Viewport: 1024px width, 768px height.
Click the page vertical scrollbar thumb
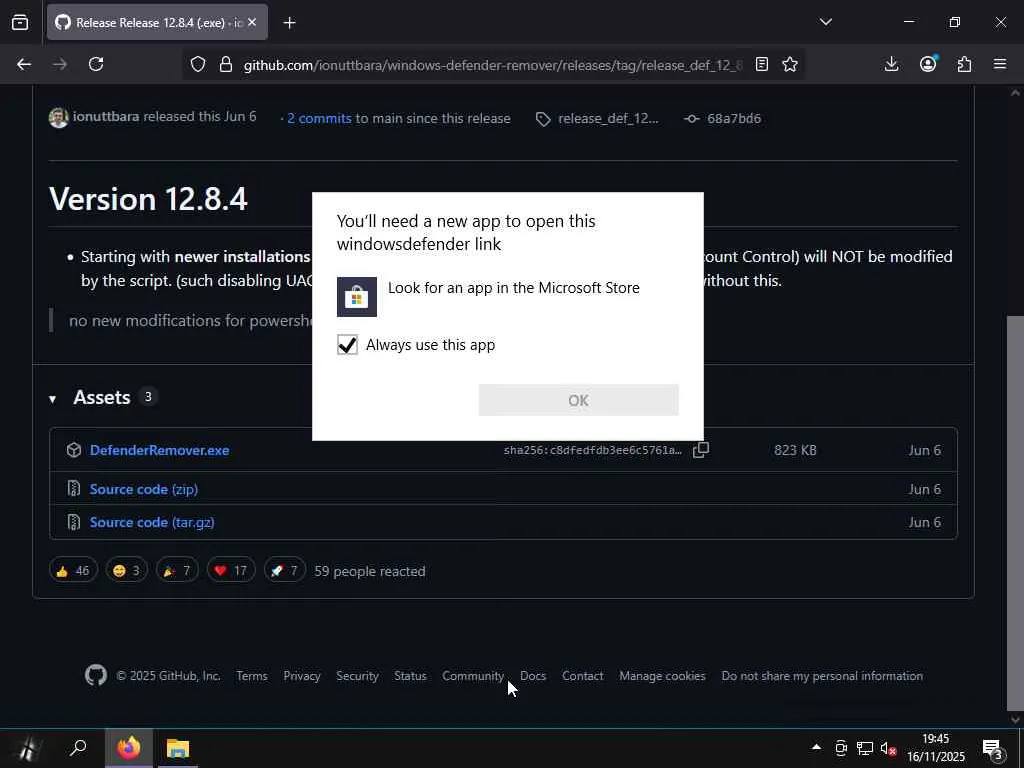point(1015,513)
